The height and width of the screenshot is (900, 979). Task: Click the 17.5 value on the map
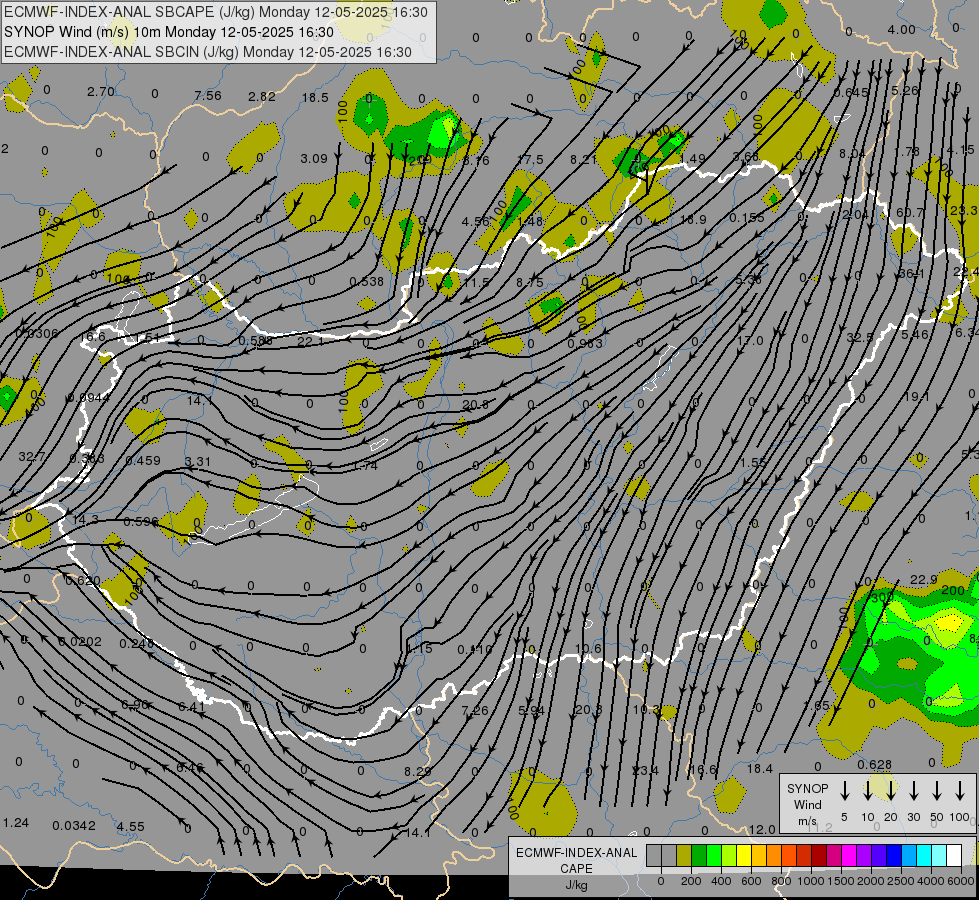(530, 160)
